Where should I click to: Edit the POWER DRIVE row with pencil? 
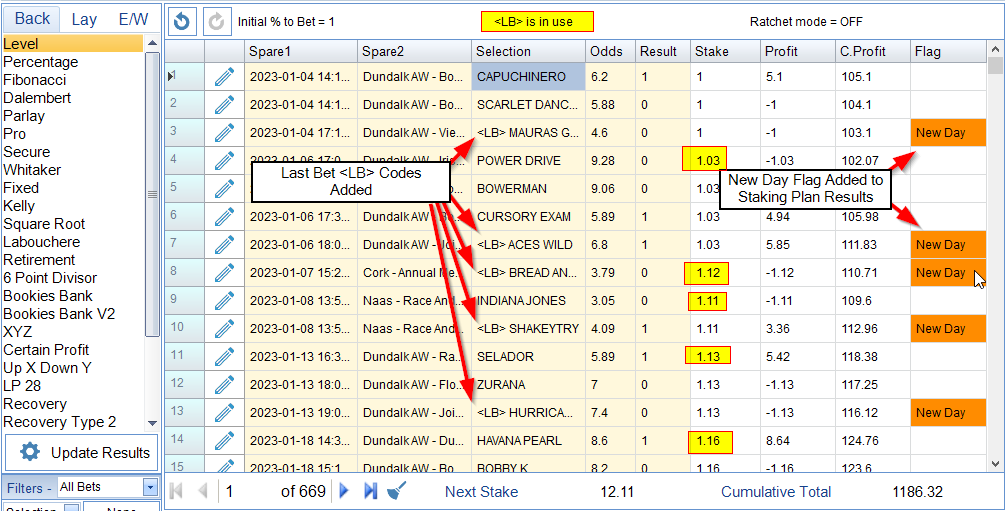click(224, 161)
